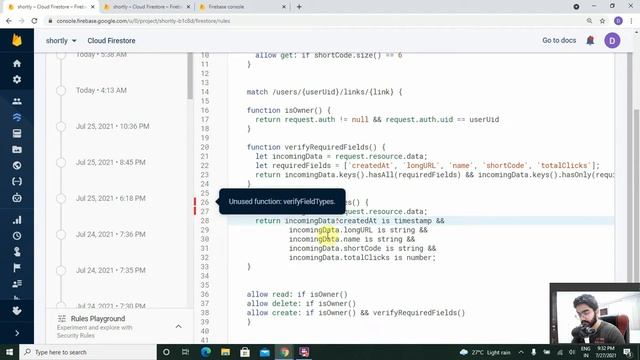Expand the Rules Playground panel chevron
The width and height of the screenshot is (640, 360).
tap(178, 326)
